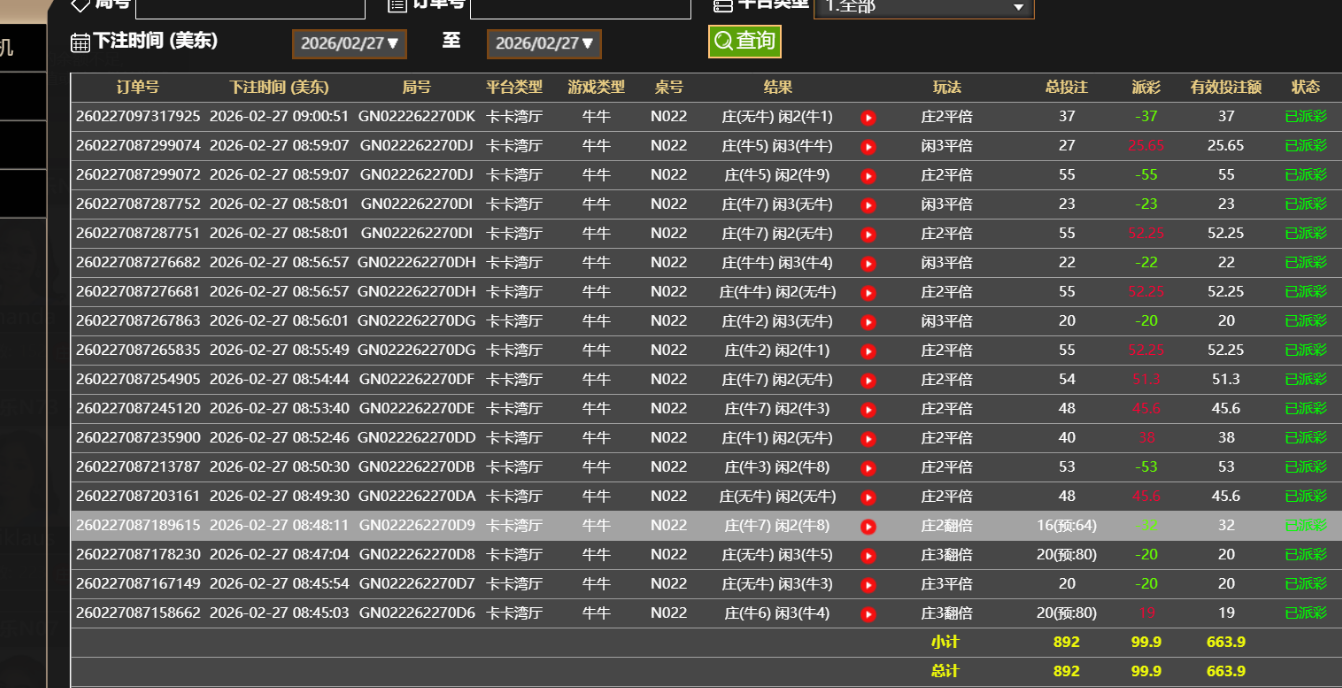Open the start date 2026/02/27 picker
The image size is (1342, 688).
click(x=349, y=44)
